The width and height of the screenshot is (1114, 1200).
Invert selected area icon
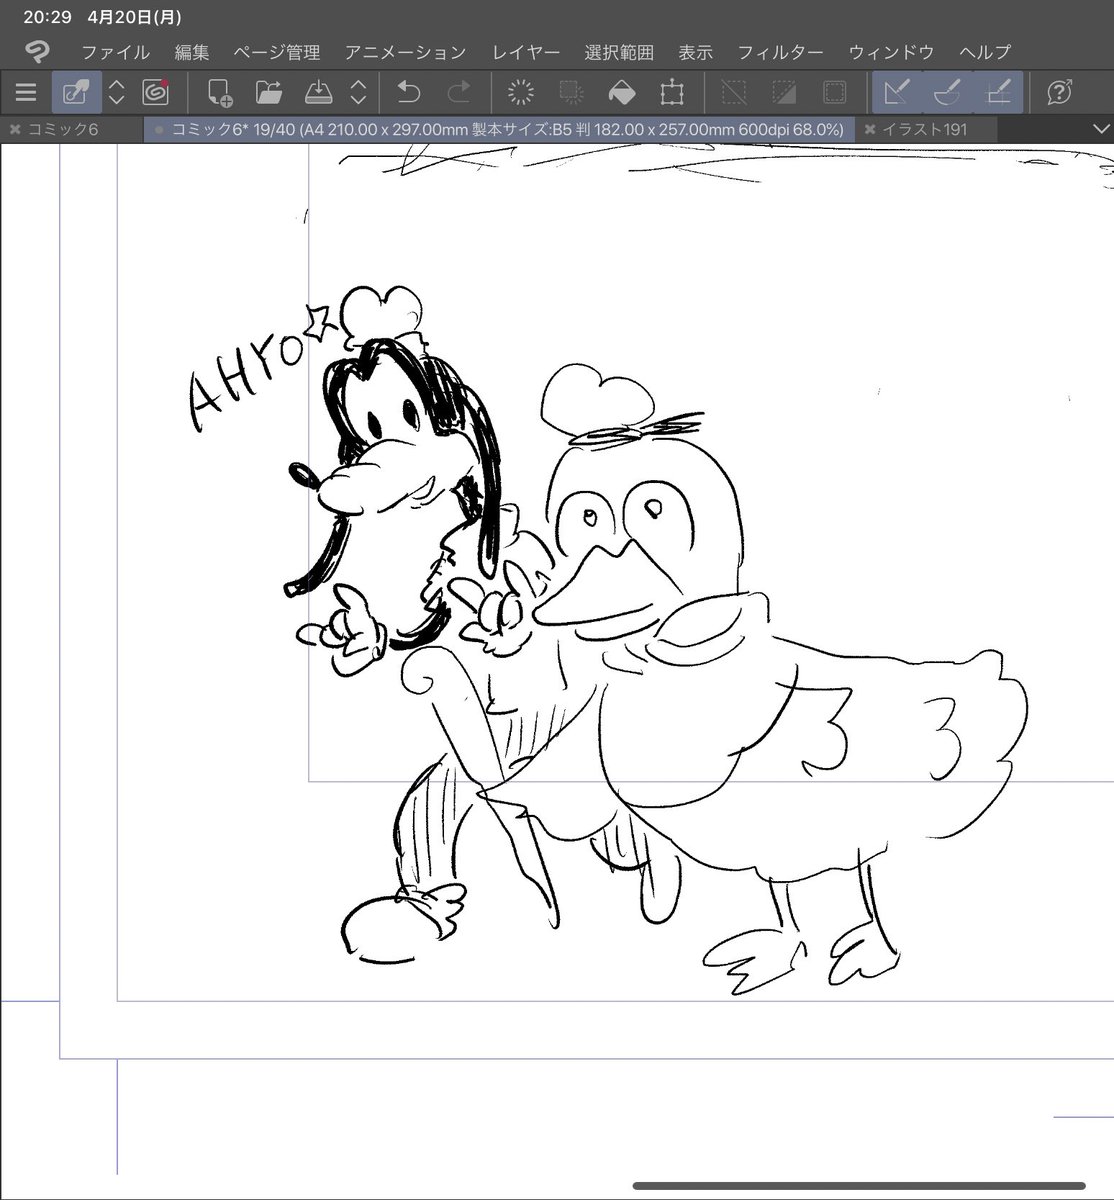[x=784, y=93]
